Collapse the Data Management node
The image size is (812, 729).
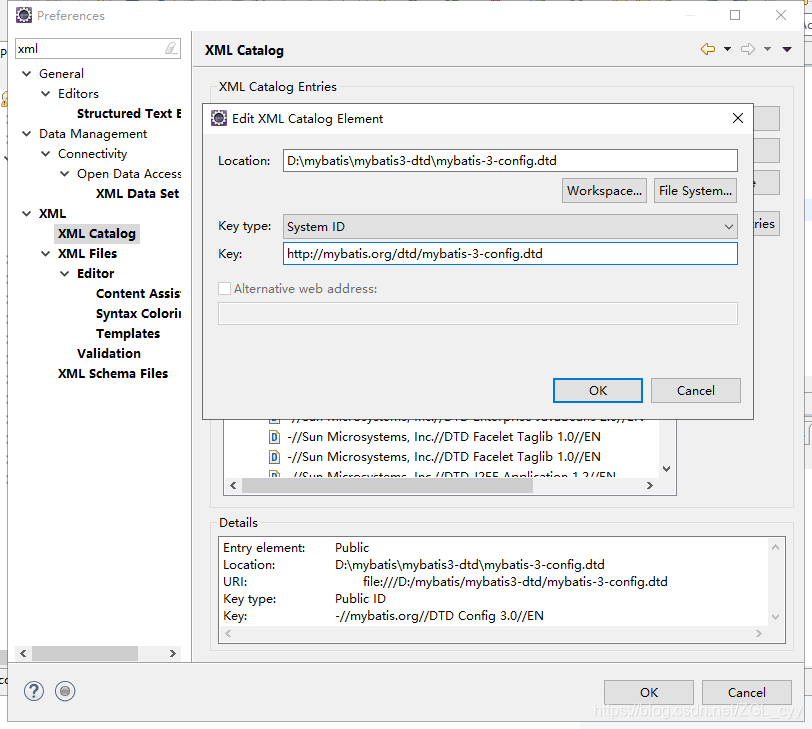tap(27, 134)
